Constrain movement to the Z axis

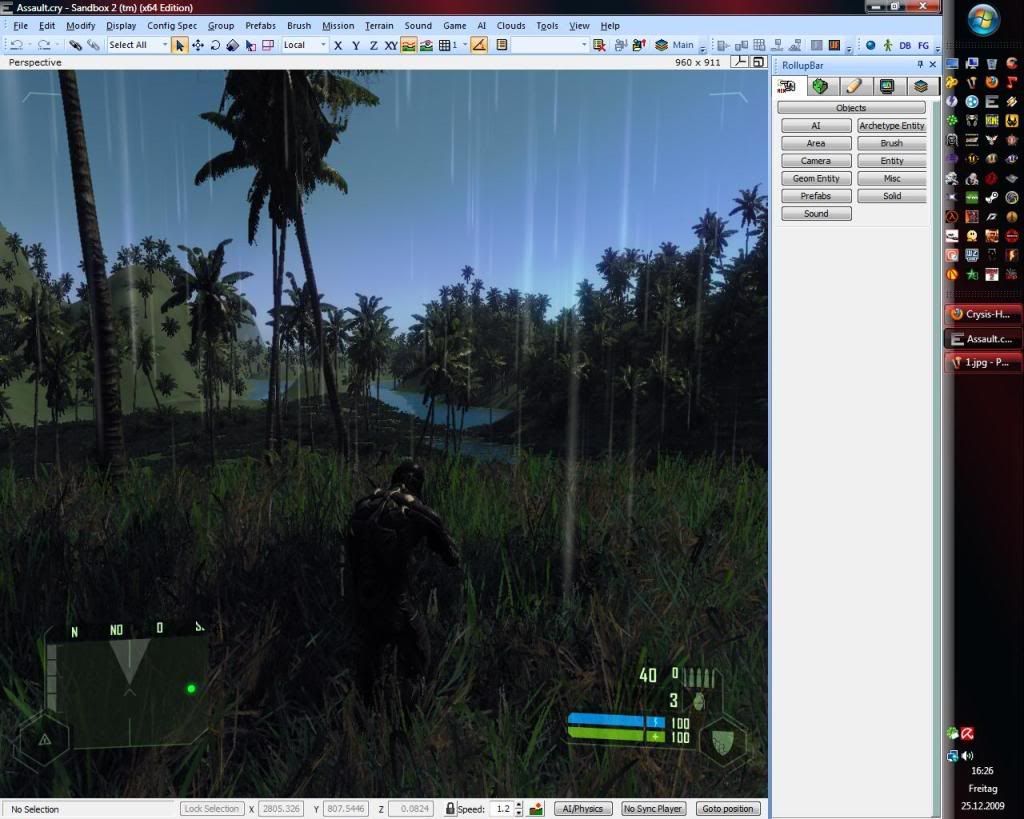(373, 45)
